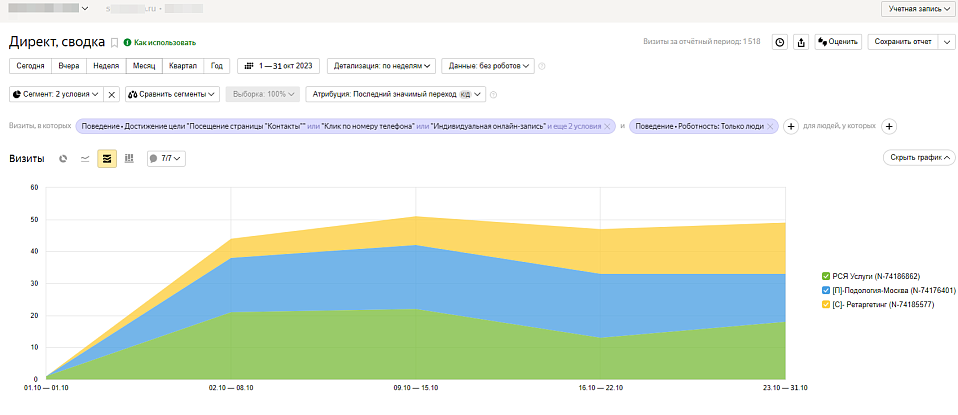Select the column chart view icon
Image resolution: width=958 pixels, height=415 pixels.
point(129,158)
